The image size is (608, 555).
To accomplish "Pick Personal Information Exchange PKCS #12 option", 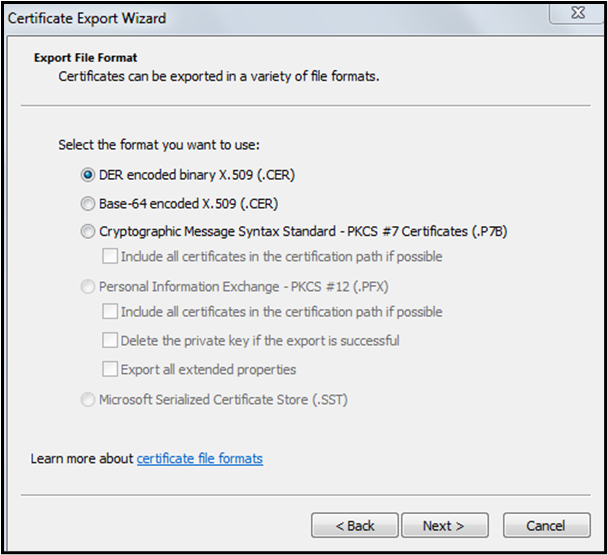I will pos(88,287).
